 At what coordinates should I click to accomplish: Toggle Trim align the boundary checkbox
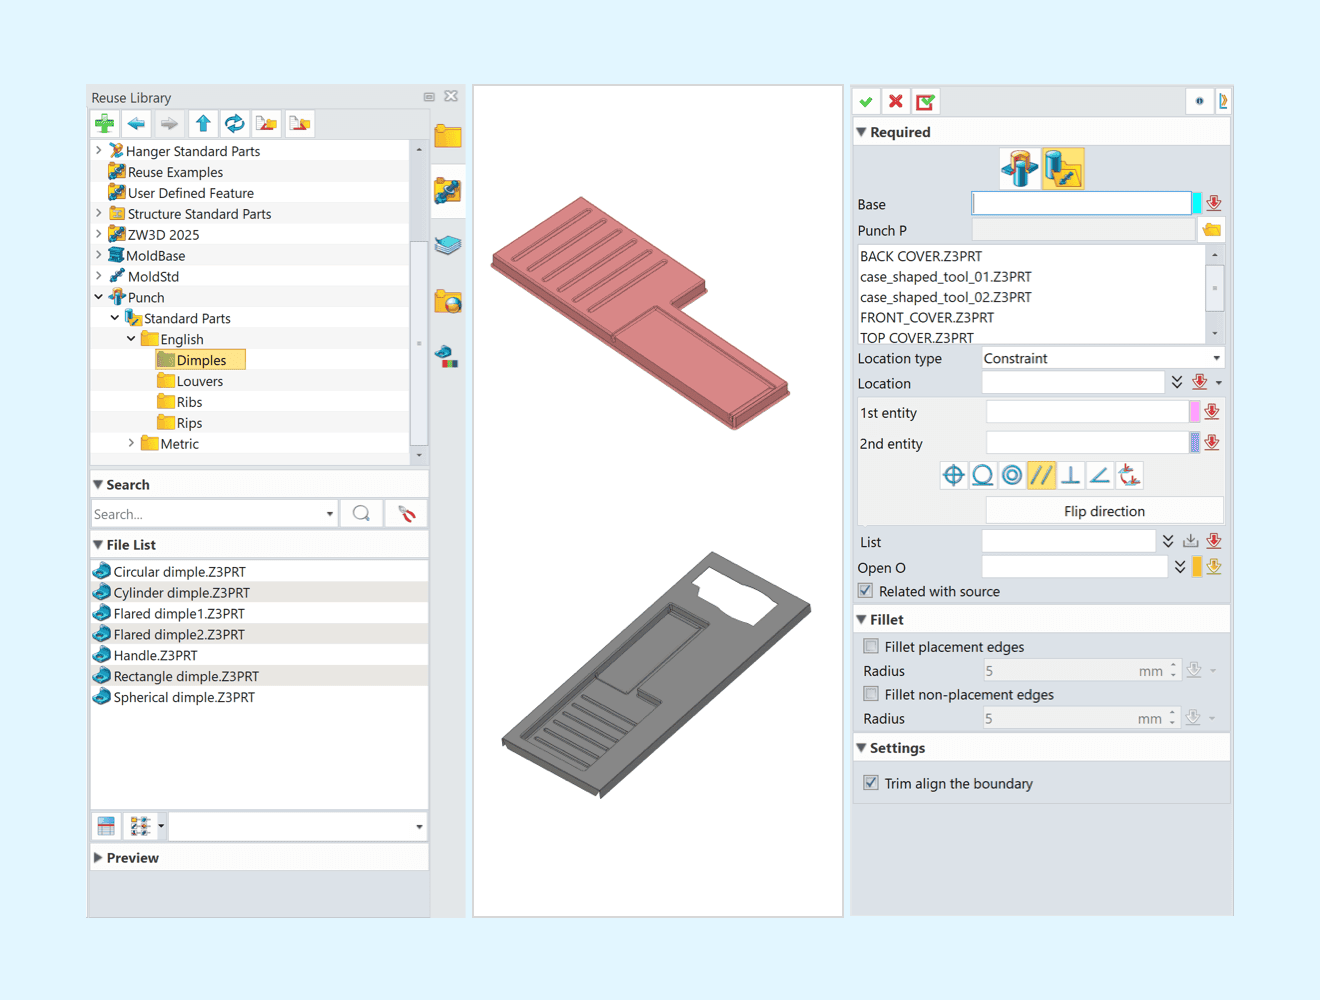871,783
